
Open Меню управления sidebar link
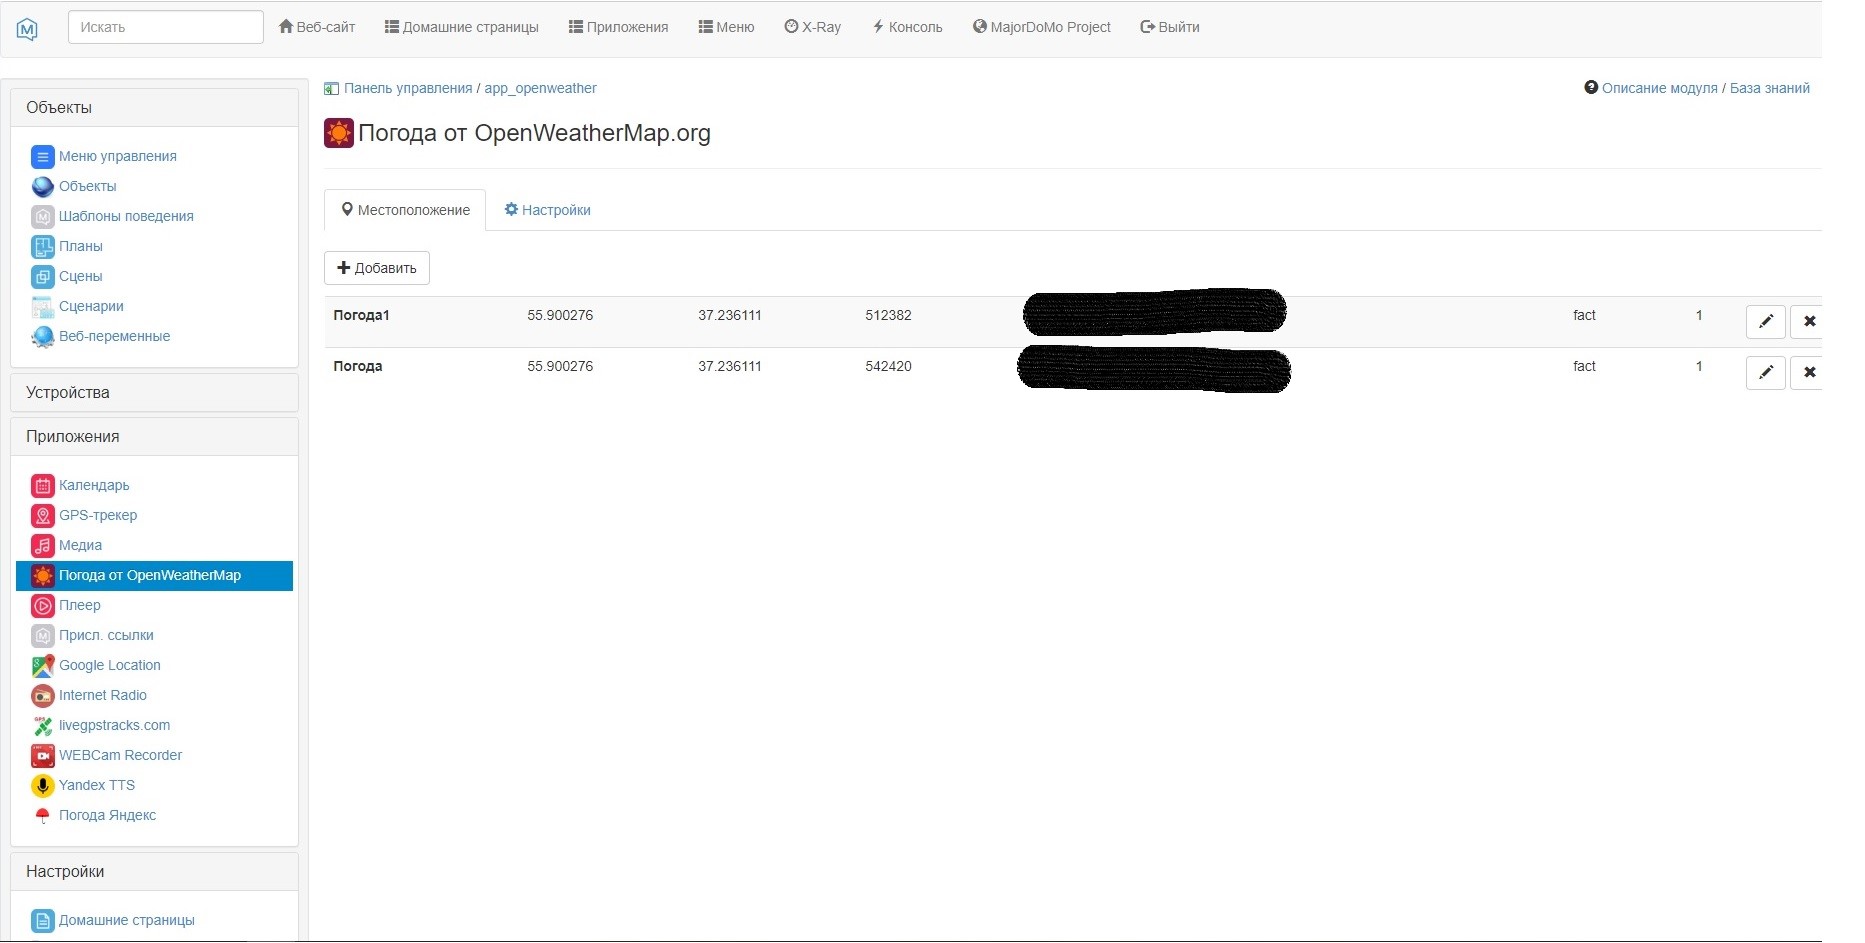point(118,156)
